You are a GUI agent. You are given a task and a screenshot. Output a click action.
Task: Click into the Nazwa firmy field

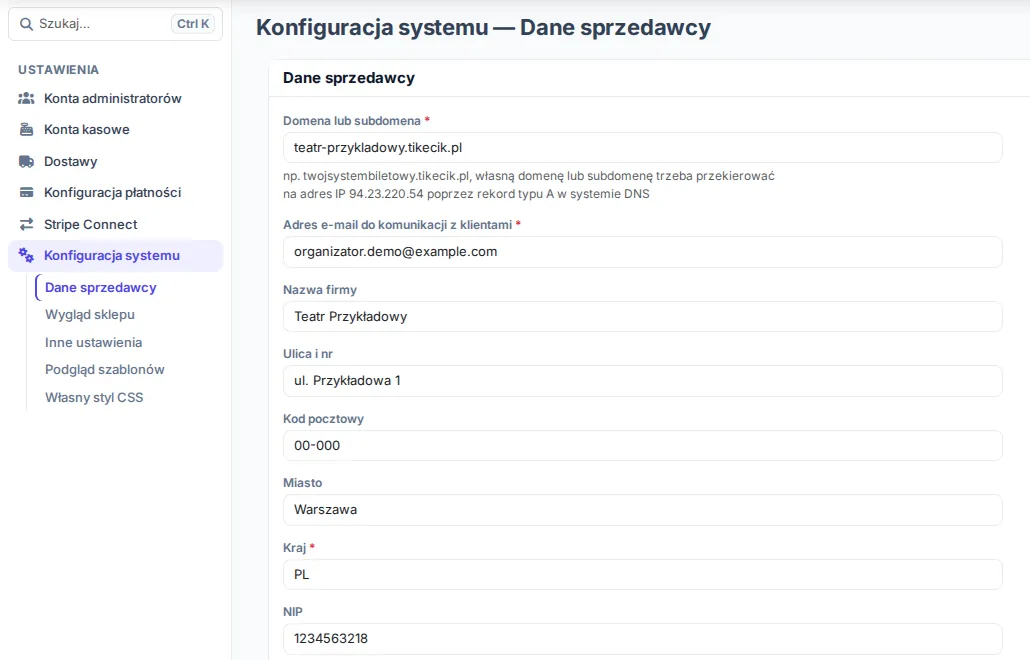[x=642, y=317]
